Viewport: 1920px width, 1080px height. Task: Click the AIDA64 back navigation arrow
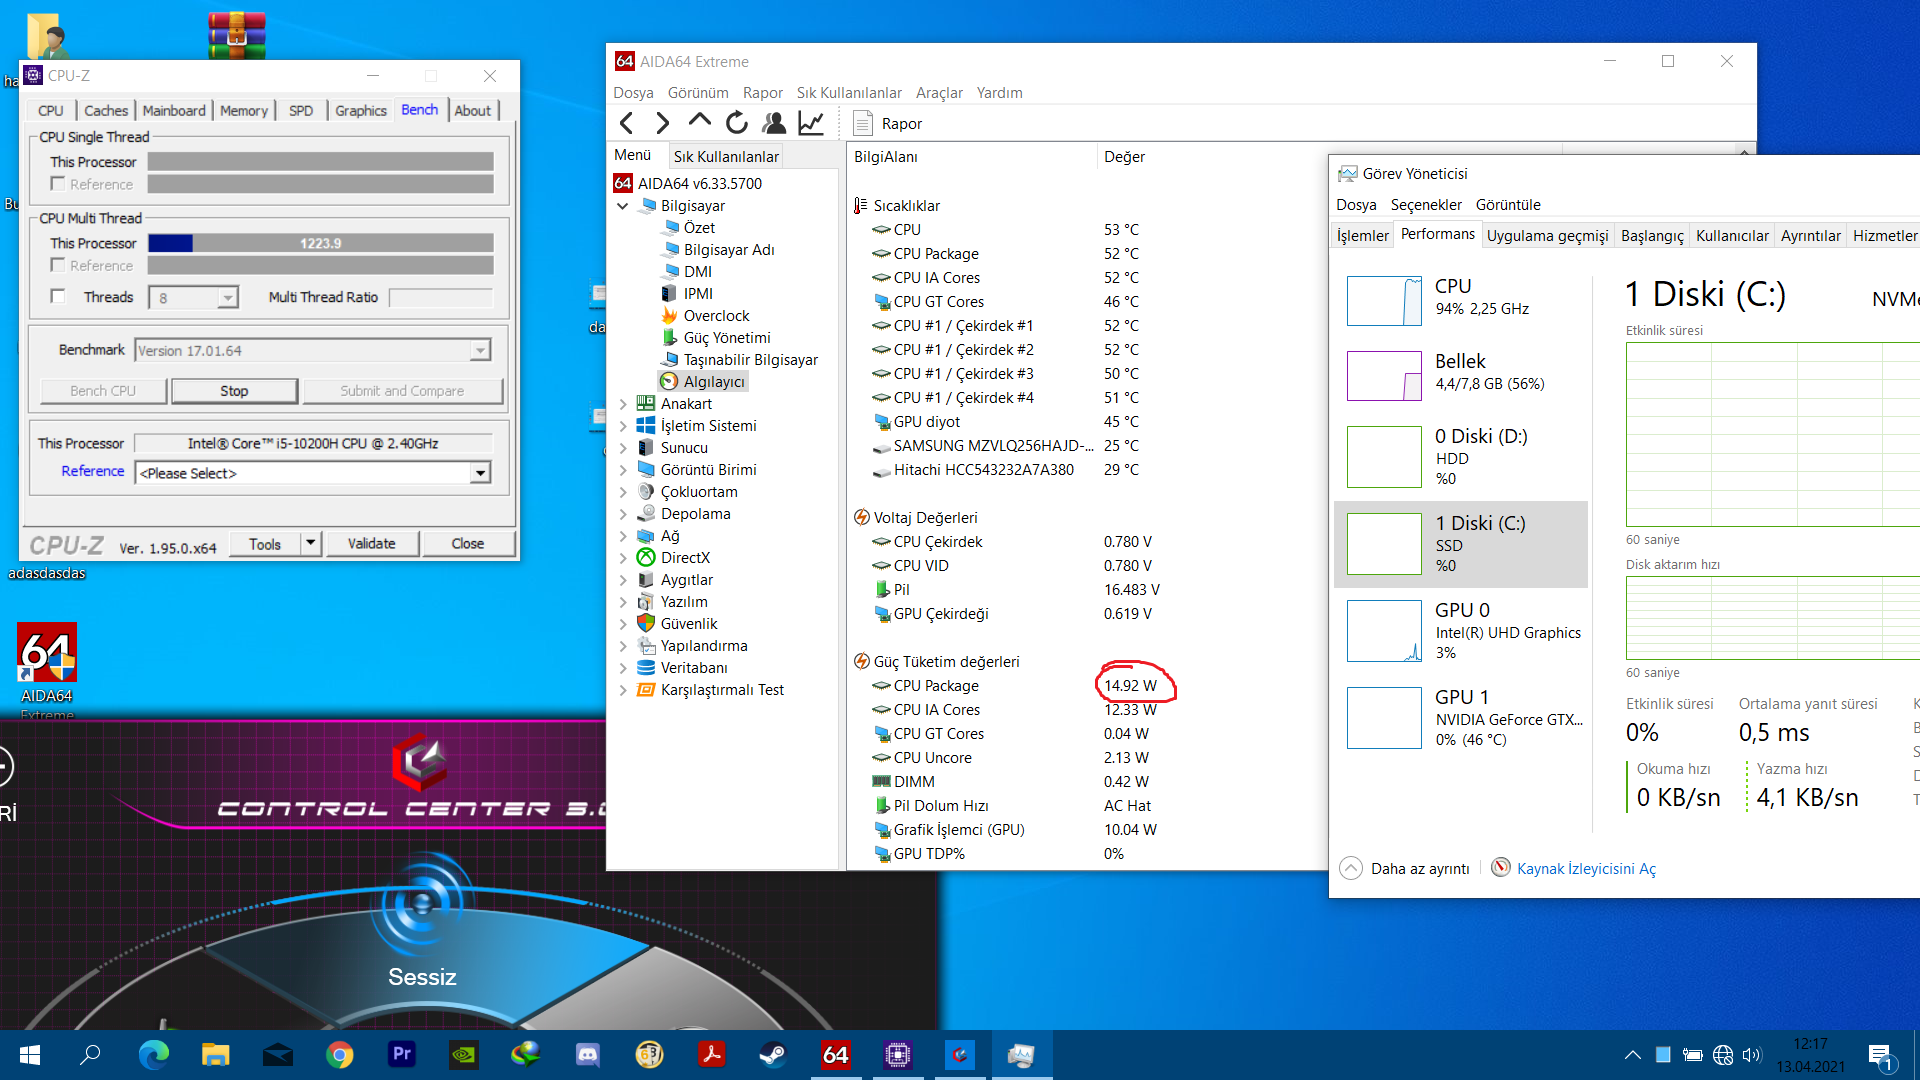[627, 123]
